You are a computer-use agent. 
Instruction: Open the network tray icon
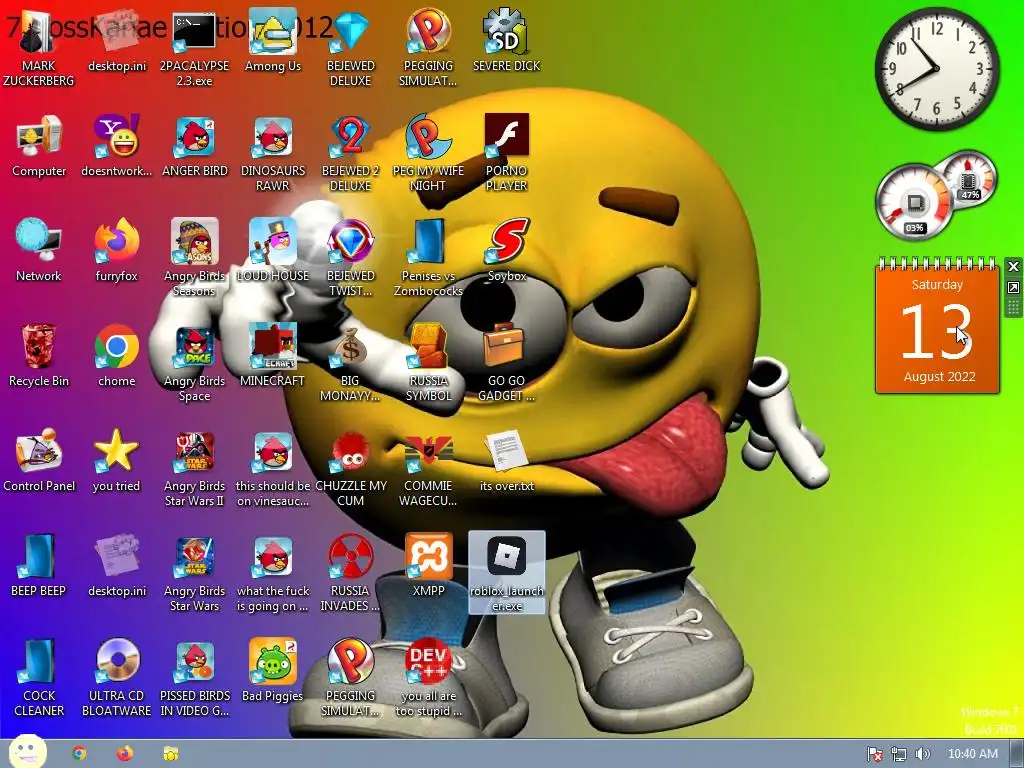point(899,754)
